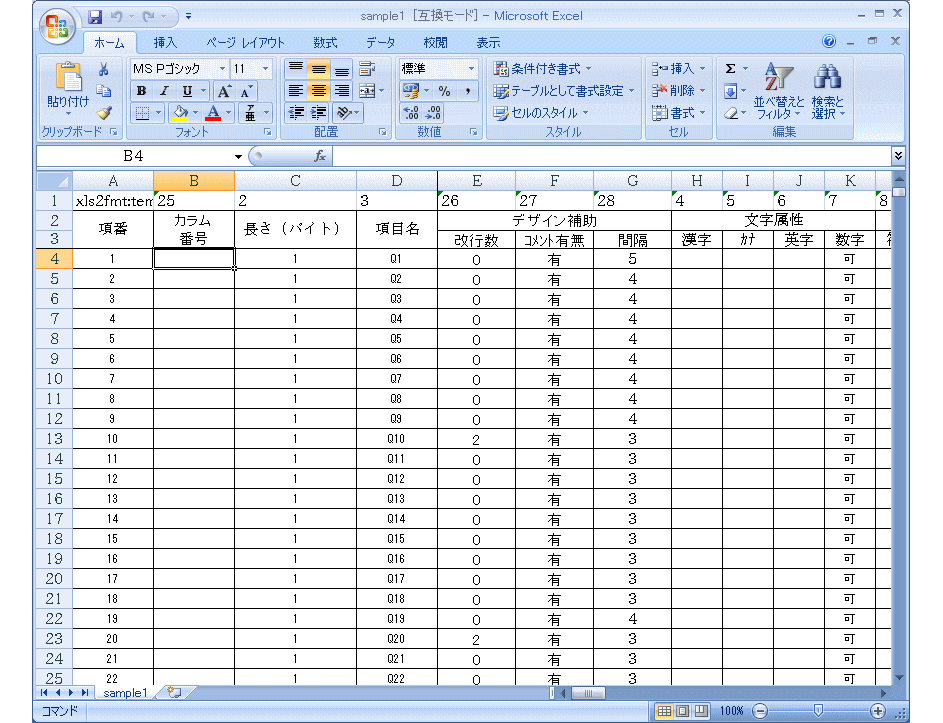The image size is (943, 723).
Task: Open the Name Box dropdown arrow
Action: tap(238, 157)
